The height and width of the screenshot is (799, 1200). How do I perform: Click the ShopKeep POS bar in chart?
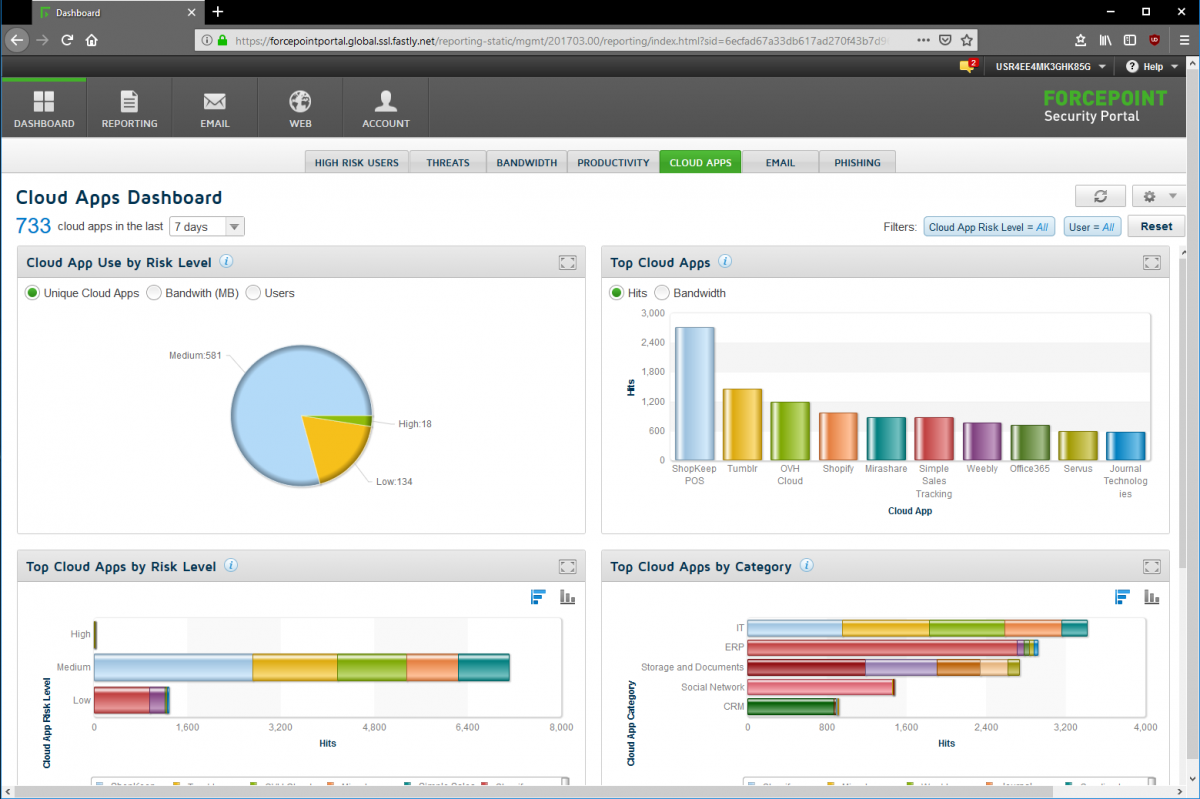(x=694, y=392)
